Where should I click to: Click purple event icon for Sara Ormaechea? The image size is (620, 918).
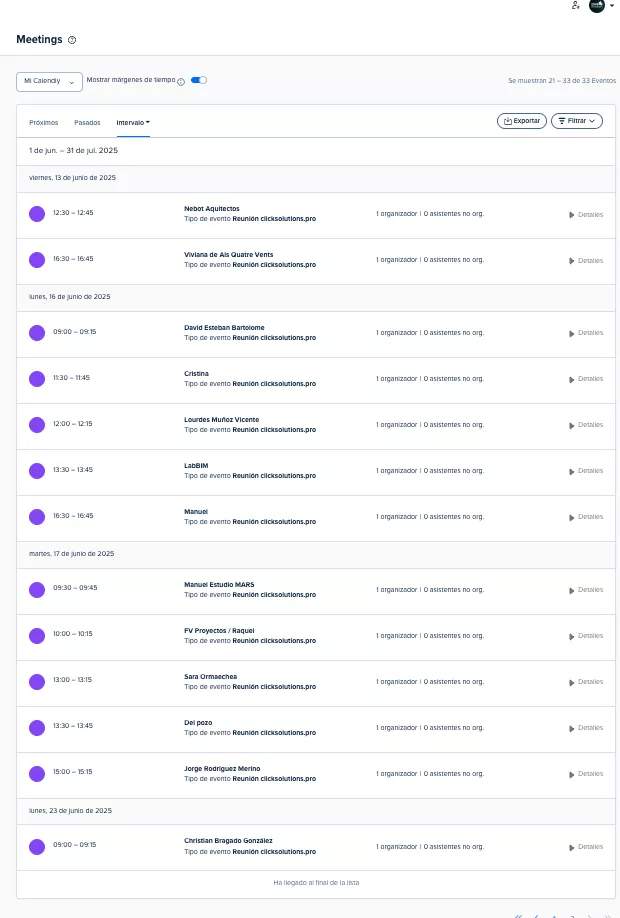click(x=37, y=682)
